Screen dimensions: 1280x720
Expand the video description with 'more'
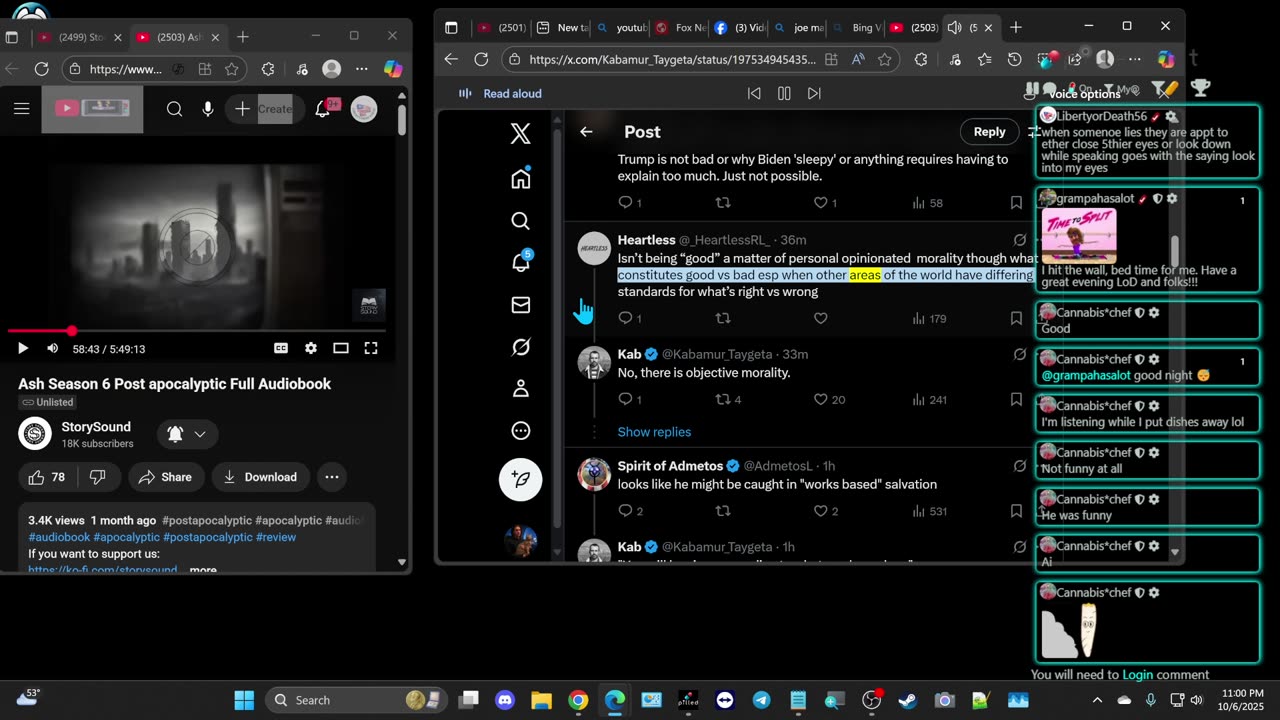click(203, 569)
